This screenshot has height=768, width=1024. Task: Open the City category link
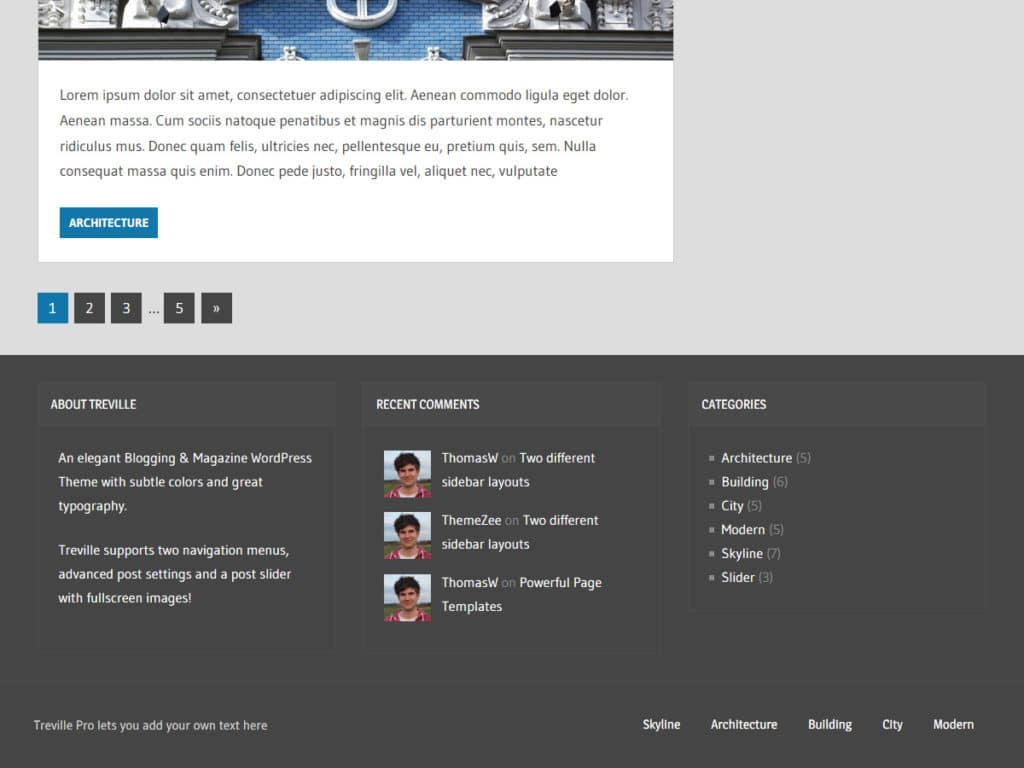(x=733, y=505)
